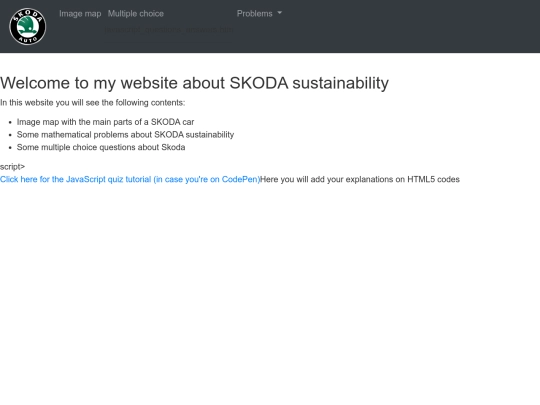Screen dimensions: 540x405
Task: Click 'Some multiple choice questions about Skoda' bullet
Action: pyautogui.click(x=101, y=147)
